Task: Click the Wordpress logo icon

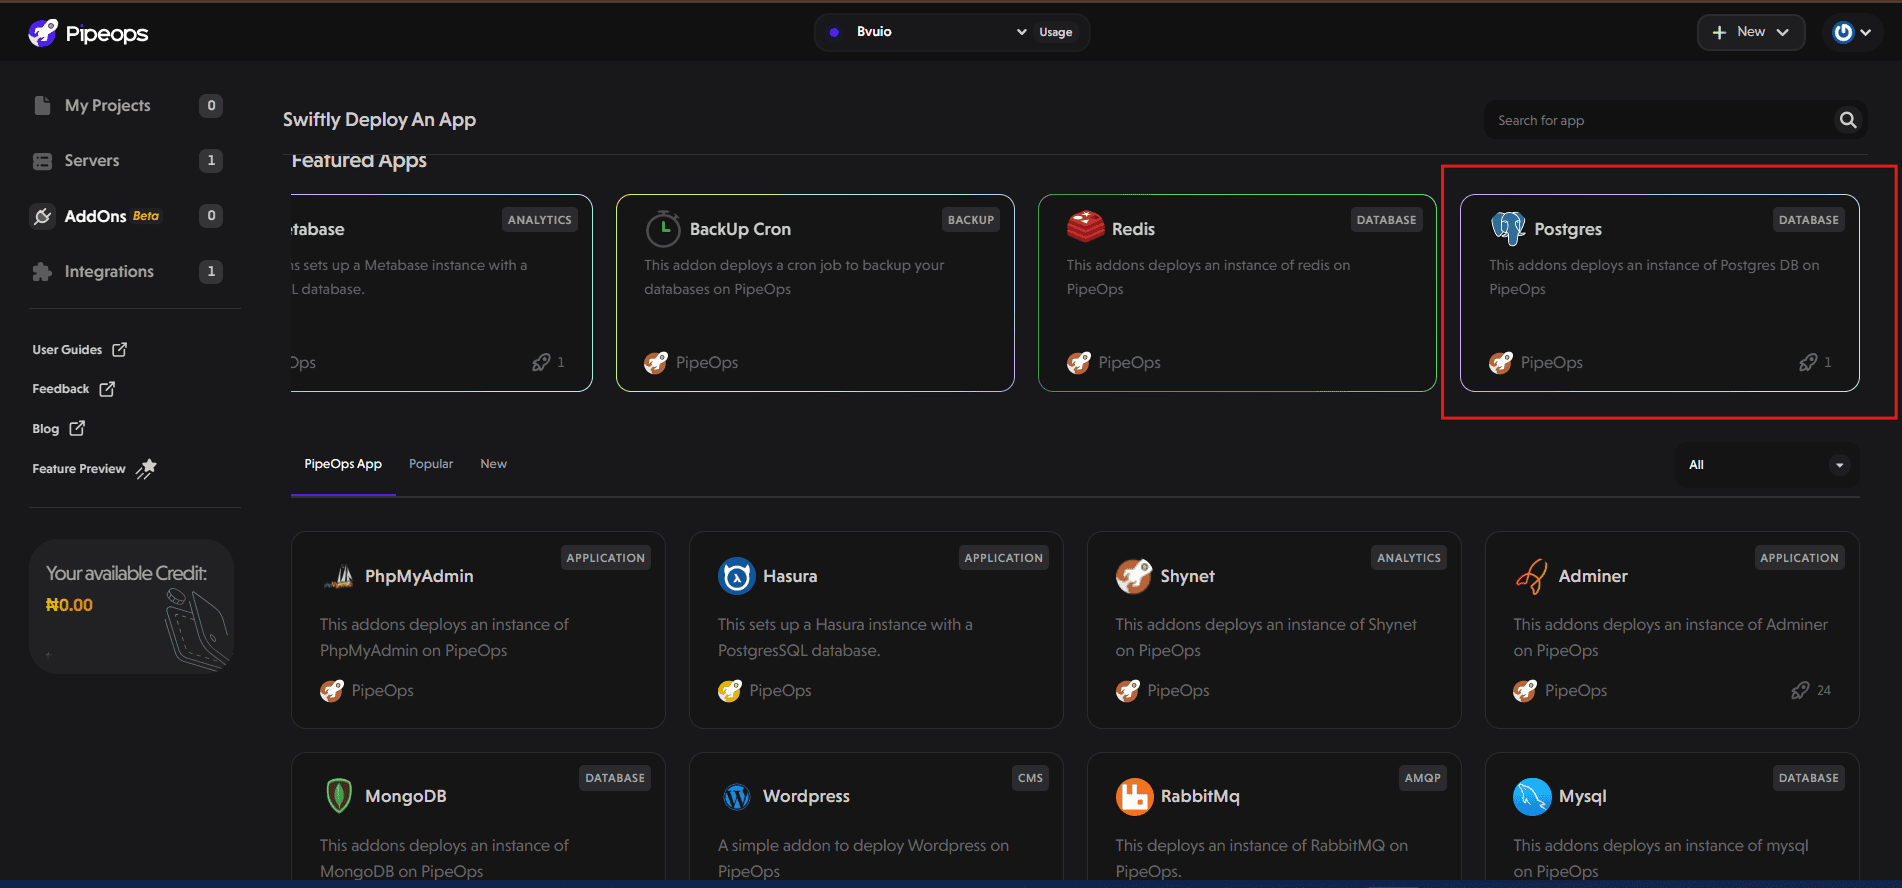Action: [736, 797]
